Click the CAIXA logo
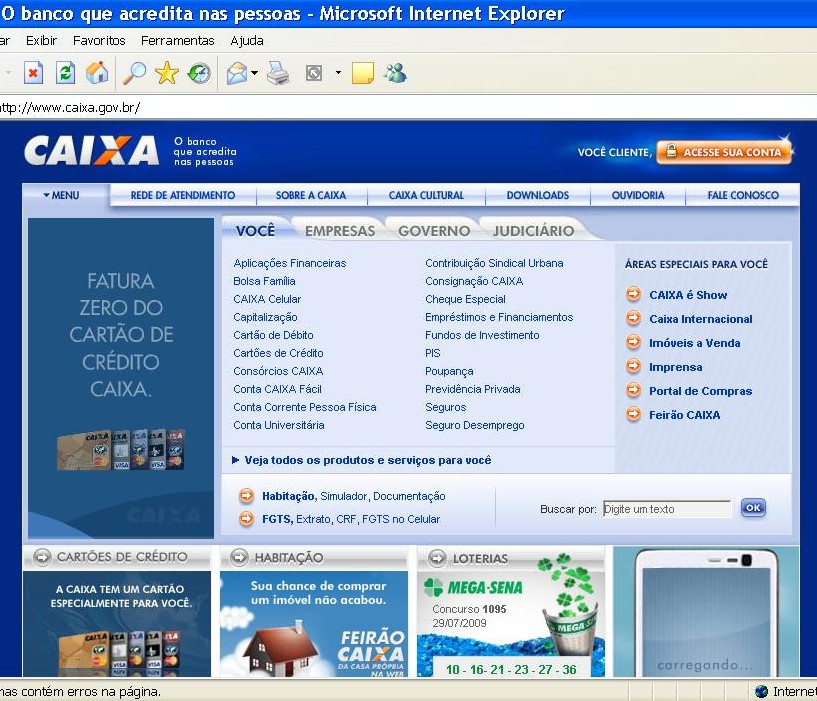 pos(92,151)
